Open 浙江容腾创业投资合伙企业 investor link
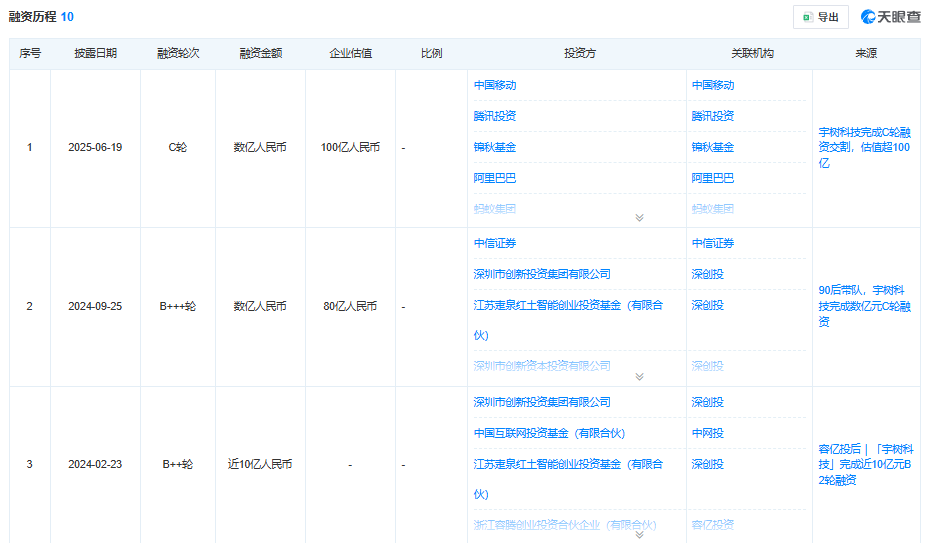Viewport: 925px width, 543px height. click(x=565, y=525)
